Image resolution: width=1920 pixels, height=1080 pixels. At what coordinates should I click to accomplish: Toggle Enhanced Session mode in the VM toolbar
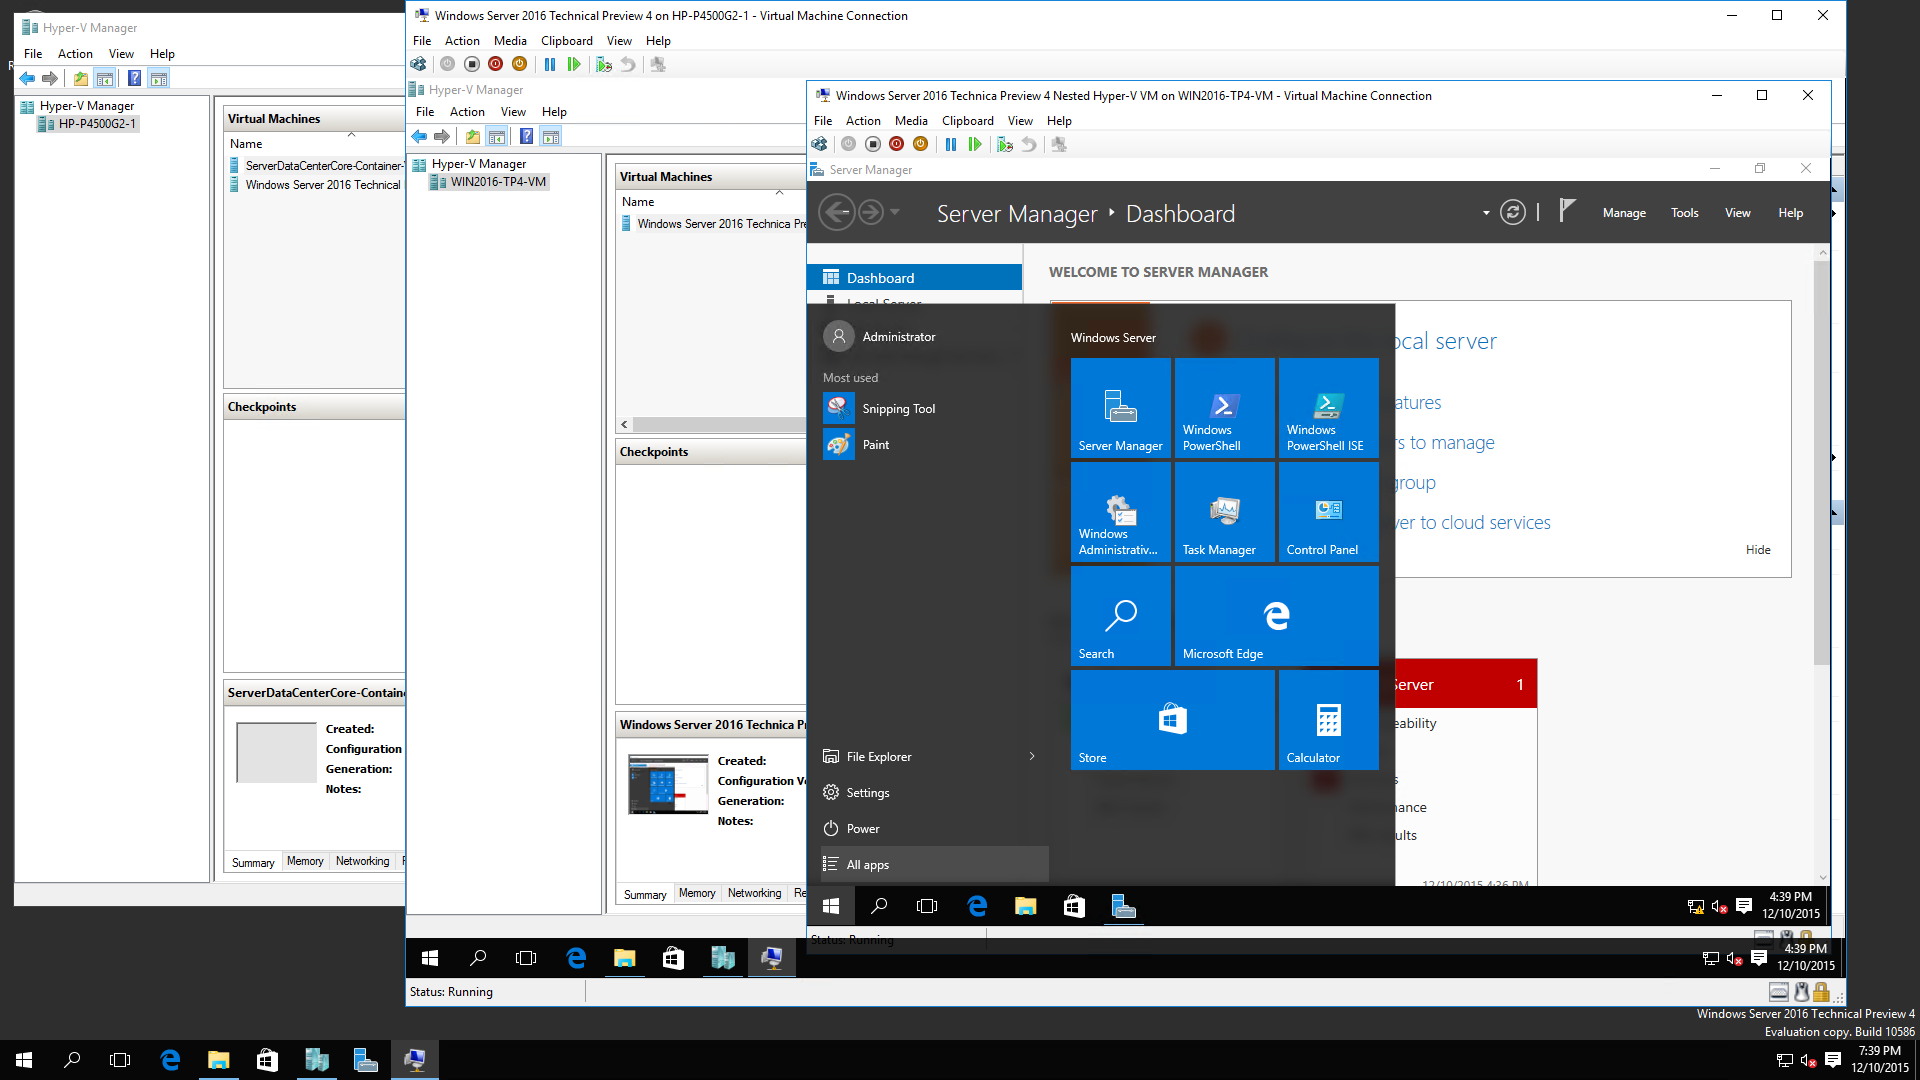click(1059, 144)
